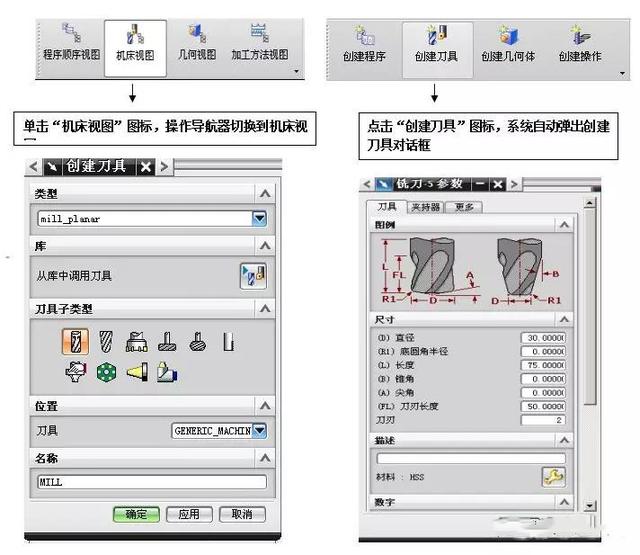This screenshot has width=640, height=555.
Task: Click the (R1) 底圆角半径 field
Action: 543,351
